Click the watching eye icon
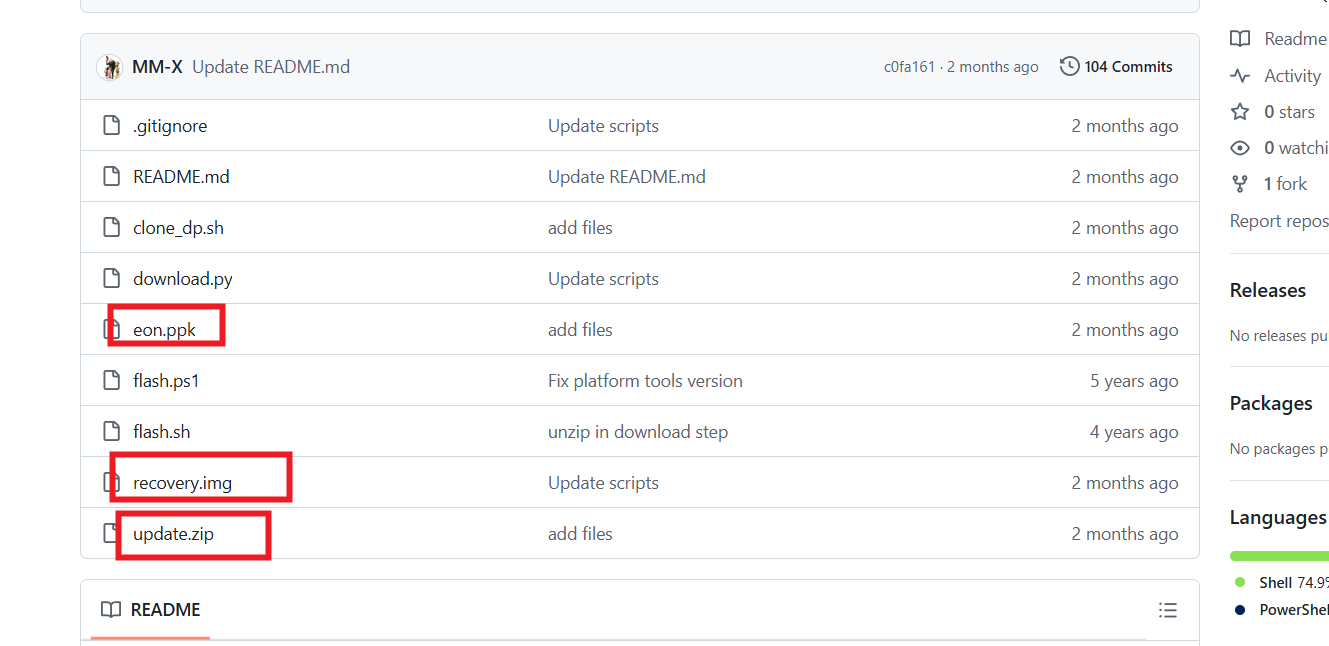Screen dimensions: 1329x646 pyautogui.click(x=1240, y=148)
